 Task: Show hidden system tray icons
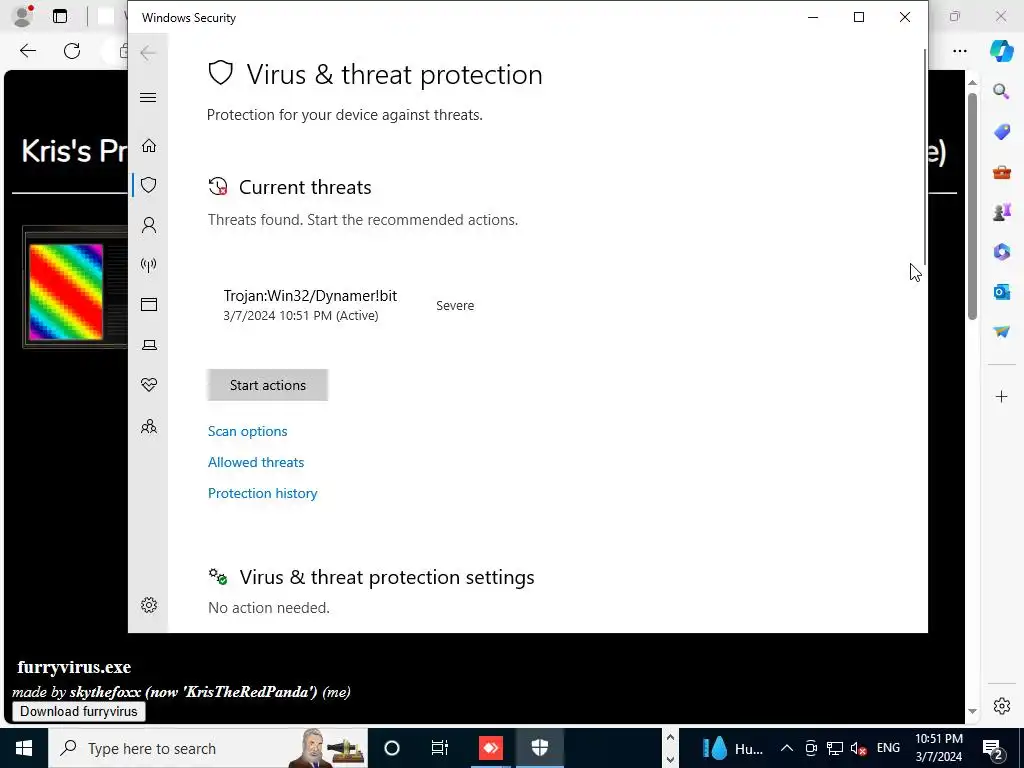tap(787, 748)
